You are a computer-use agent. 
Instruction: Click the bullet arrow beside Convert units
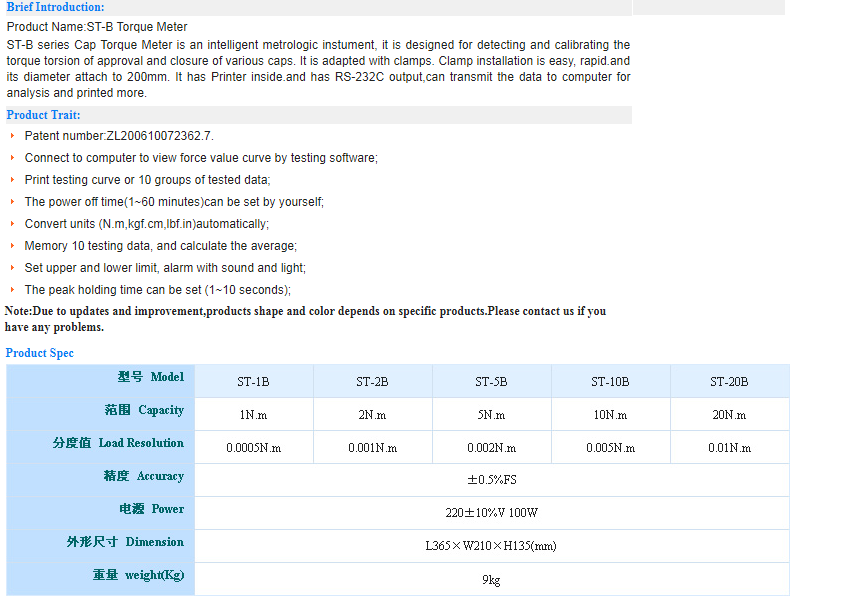[12, 224]
